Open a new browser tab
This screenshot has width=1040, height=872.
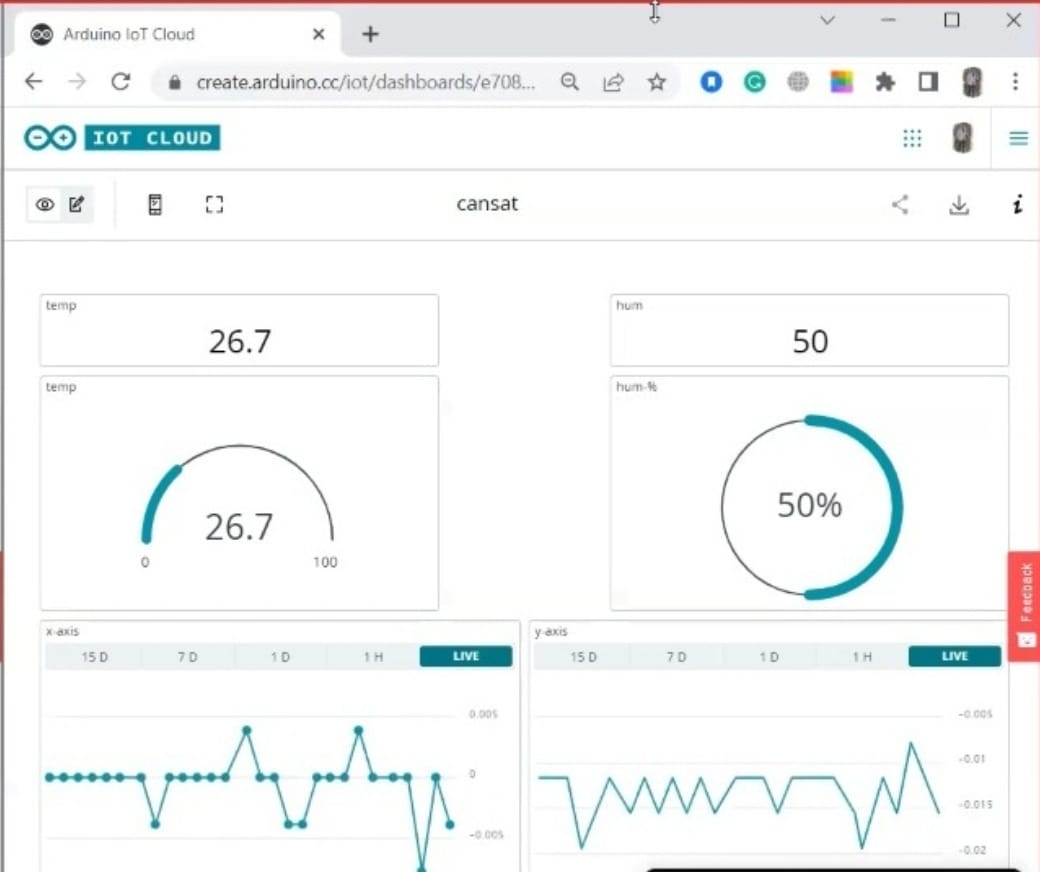(x=370, y=34)
